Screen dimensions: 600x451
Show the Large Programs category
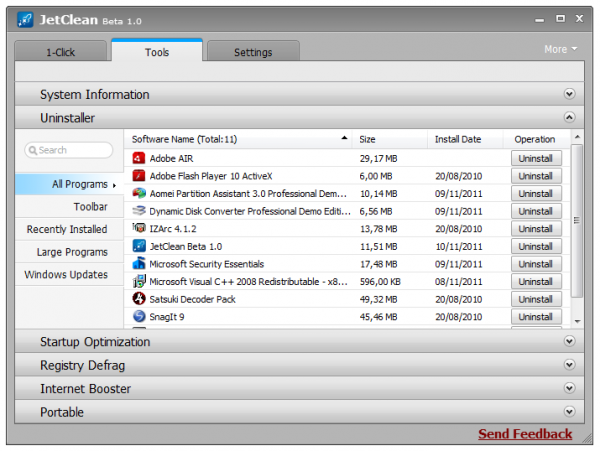(72, 252)
